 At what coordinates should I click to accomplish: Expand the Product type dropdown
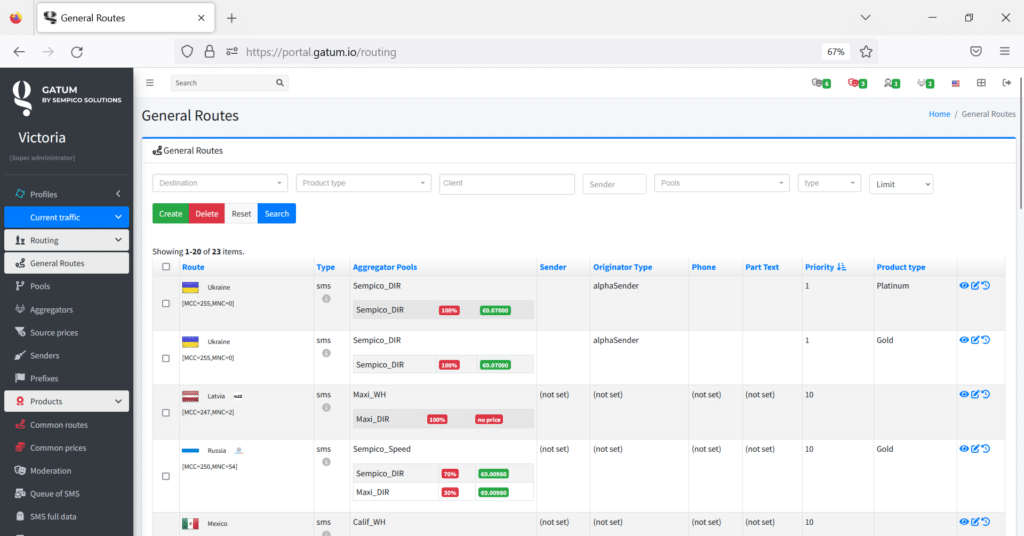point(364,183)
